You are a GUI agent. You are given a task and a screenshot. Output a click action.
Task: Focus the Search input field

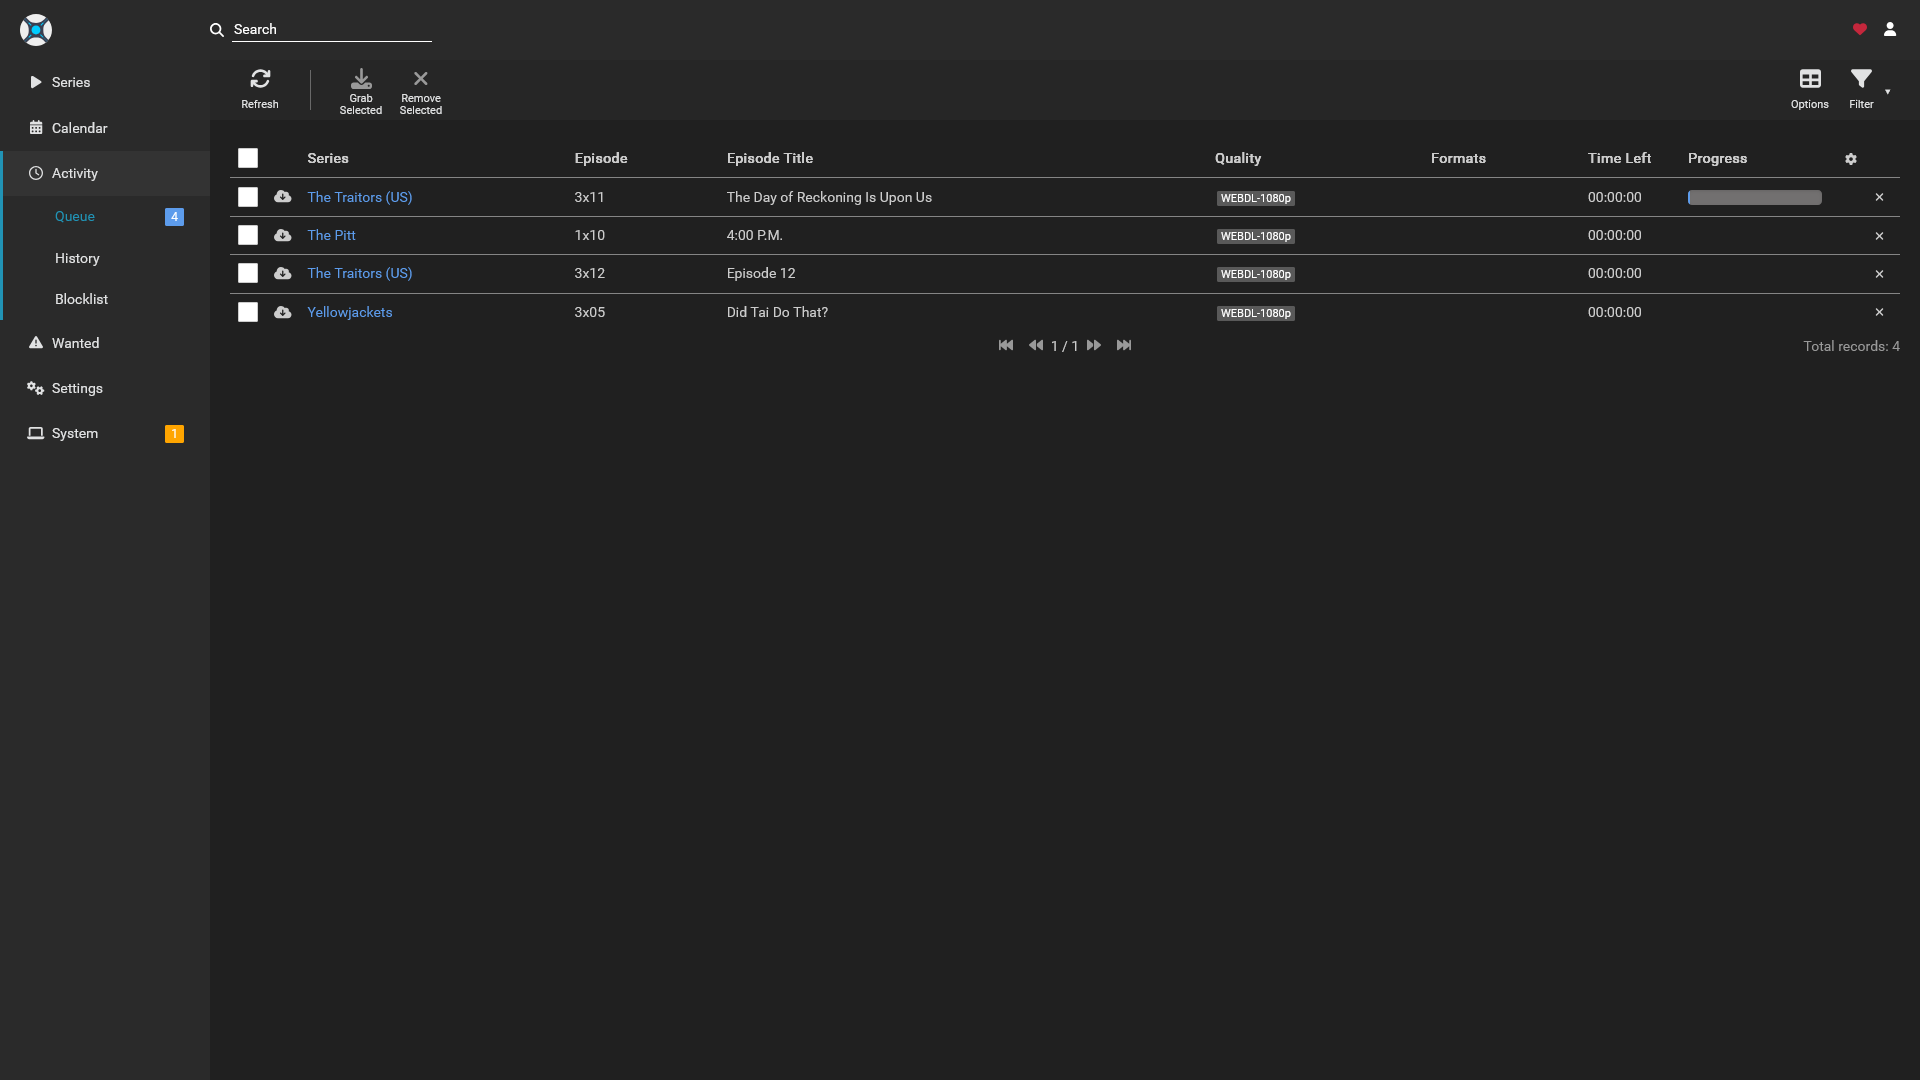pos(332,30)
